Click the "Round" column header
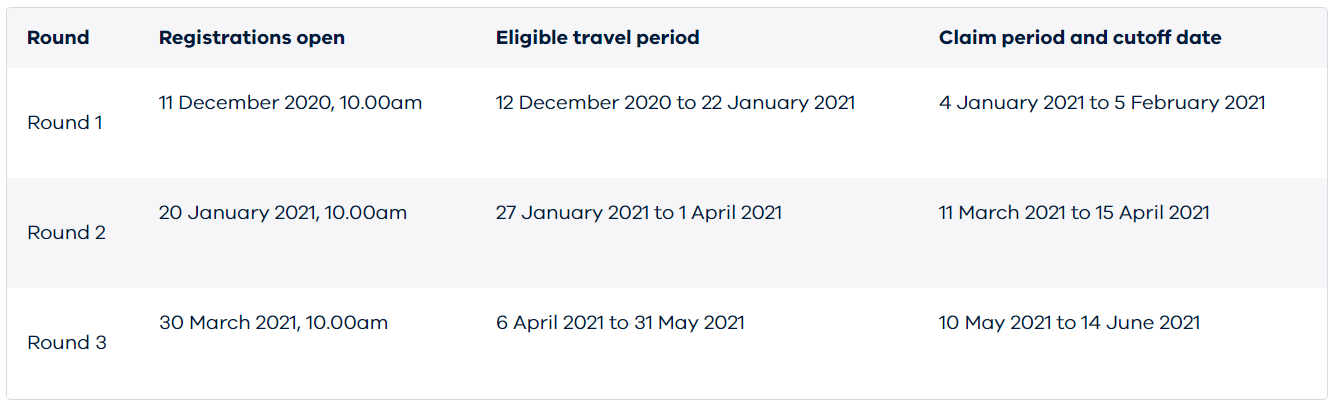Screen dimensions: 1335x406 [58, 38]
